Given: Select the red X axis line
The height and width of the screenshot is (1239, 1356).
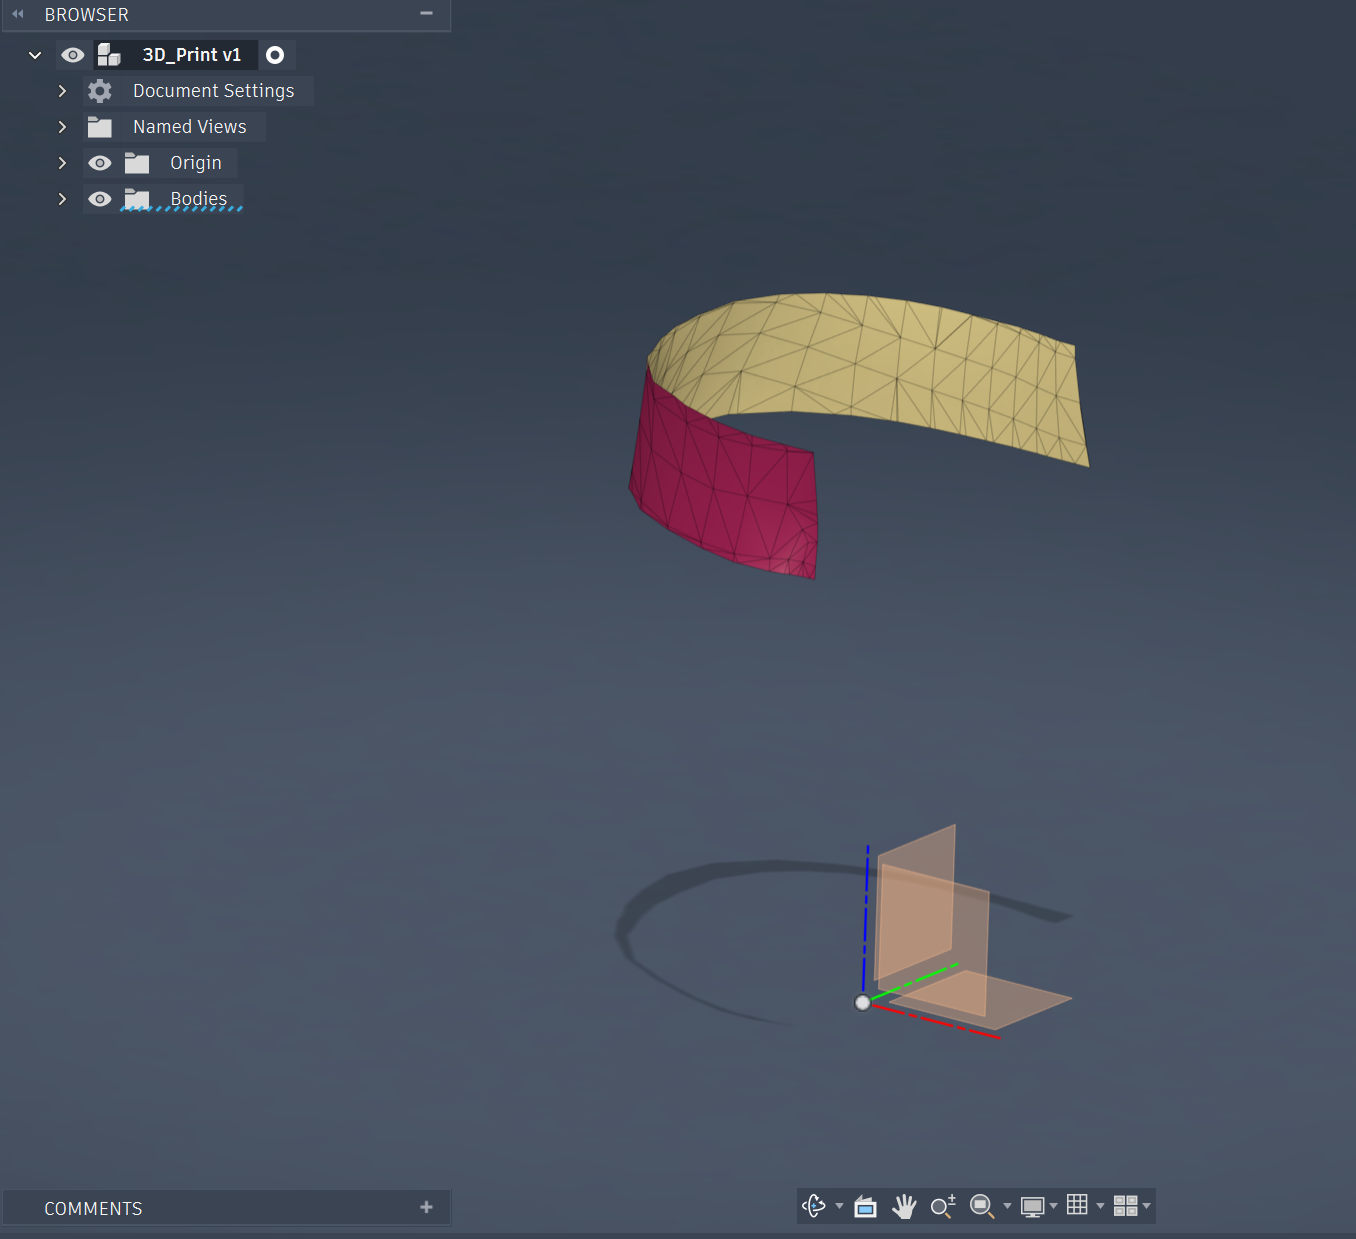Looking at the screenshot, I should [x=935, y=1021].
